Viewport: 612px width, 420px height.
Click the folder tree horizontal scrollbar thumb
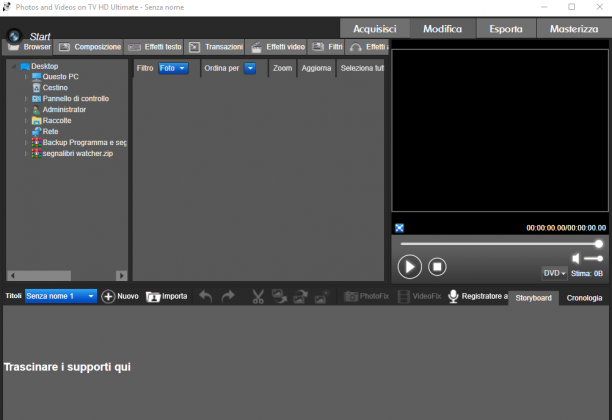pyautogui.click(x=44, y=276)
